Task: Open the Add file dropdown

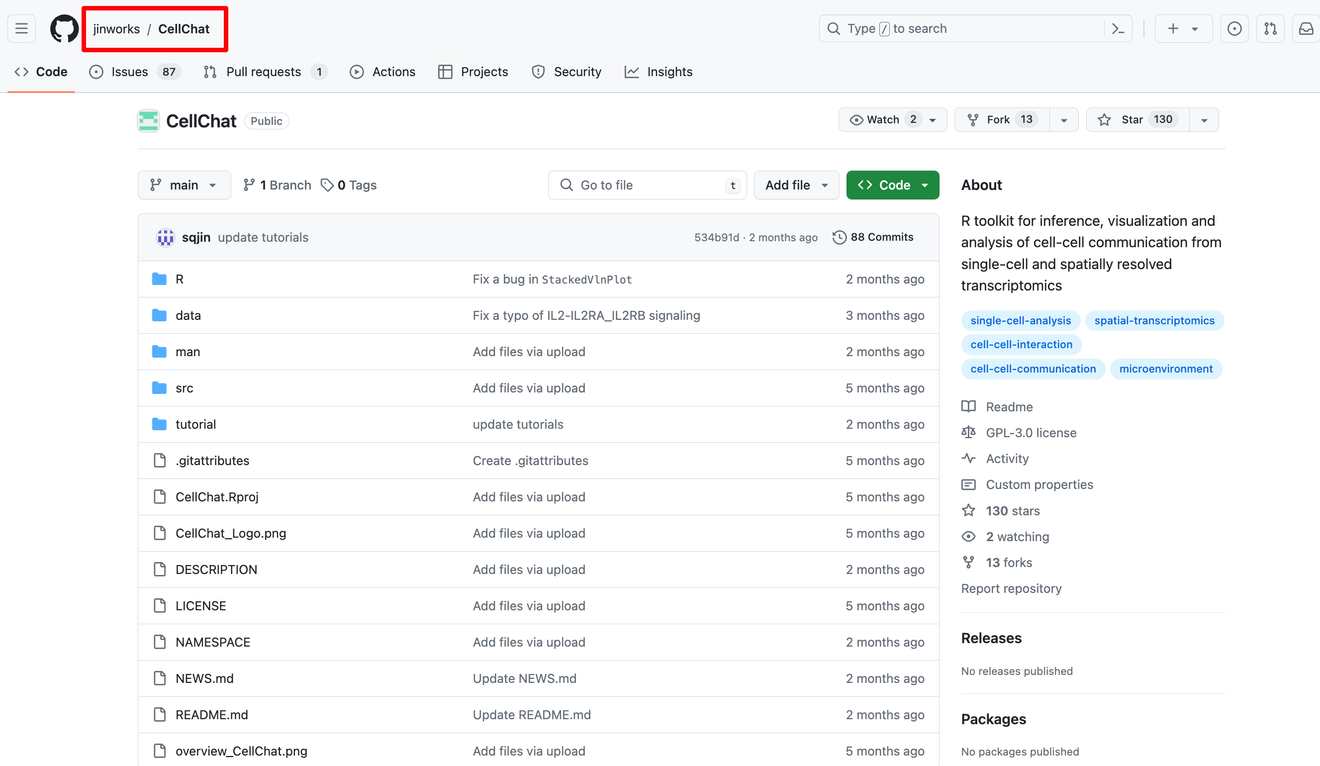Action: coord(796,185)
